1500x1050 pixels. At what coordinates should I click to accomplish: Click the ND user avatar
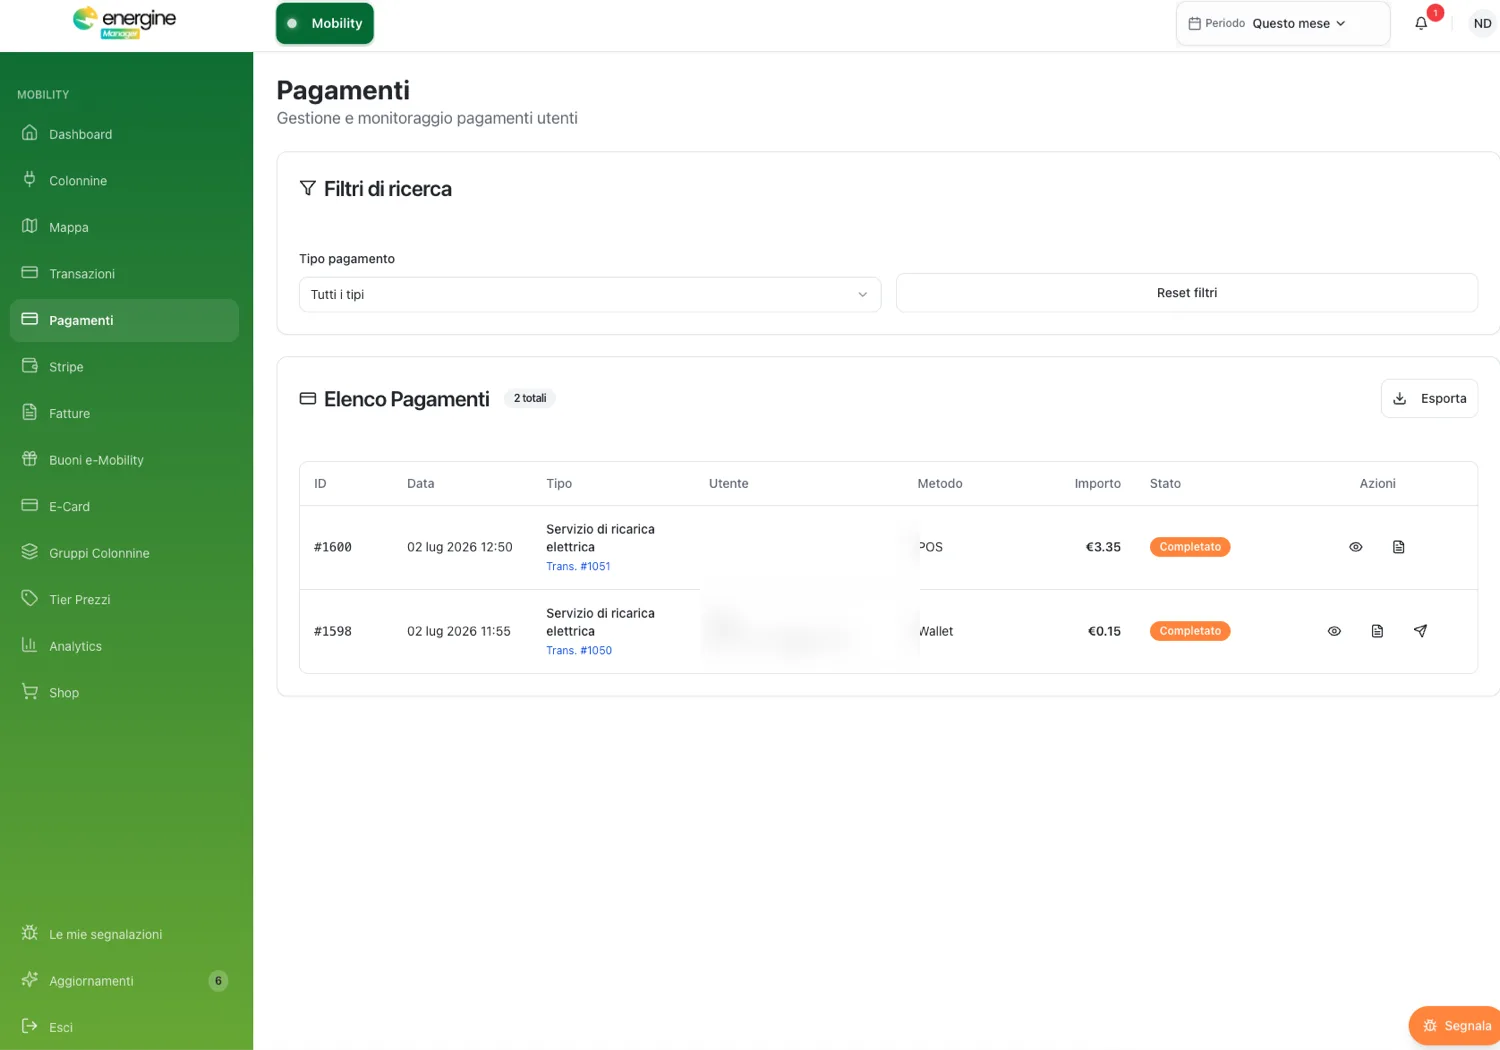pyautogui.click(x=1482, y=23)
